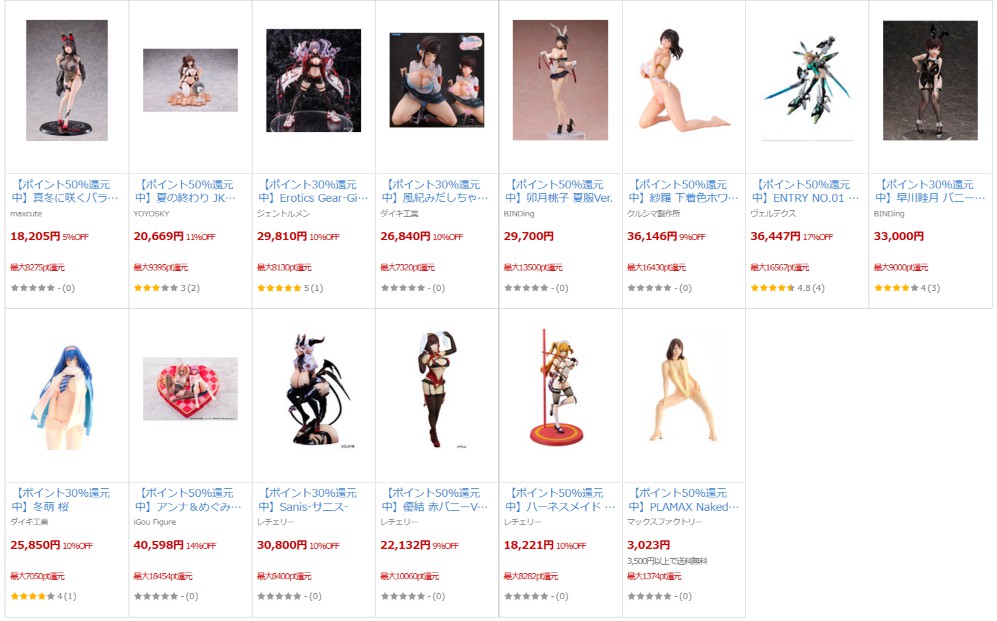
Task: Click the 3,023円 price of PLAMAX Naked
Action: tap(649, 545)
